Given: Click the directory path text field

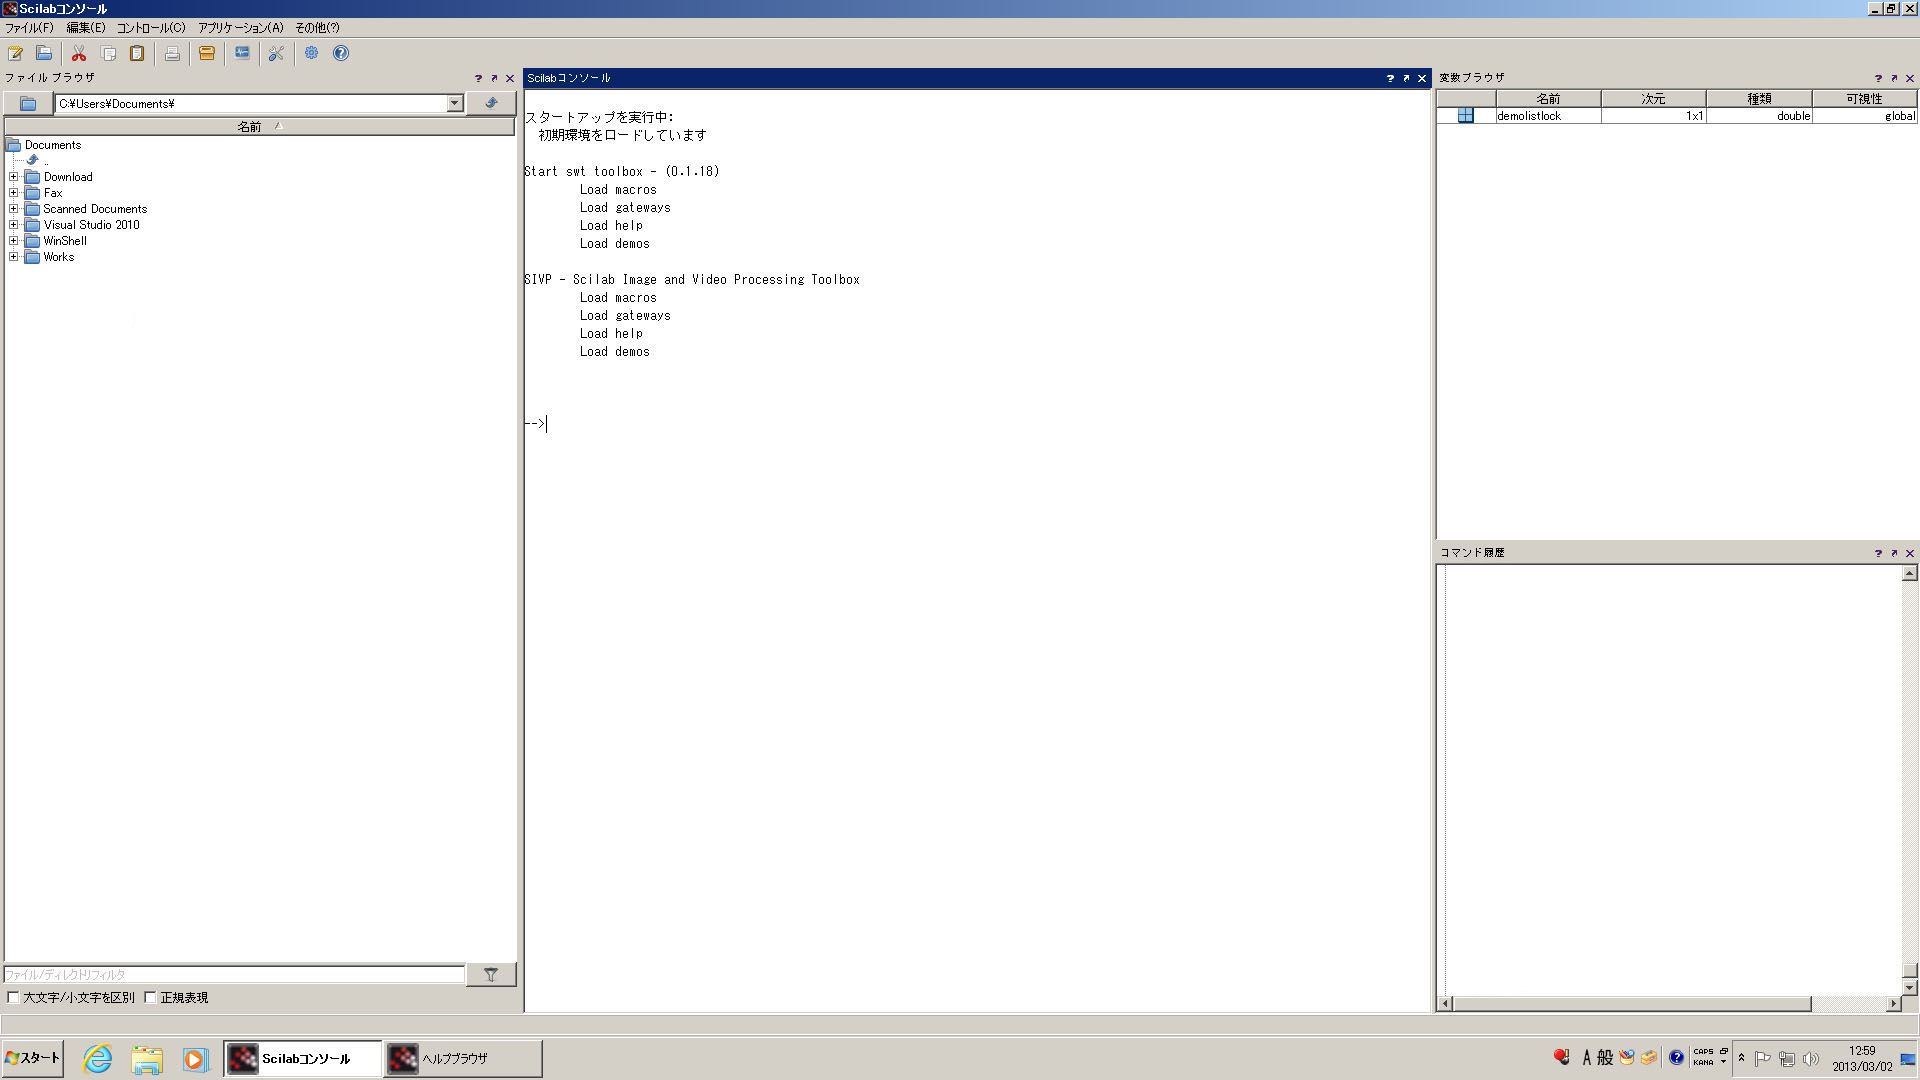Looking at the screenshot, I should 251,103.
